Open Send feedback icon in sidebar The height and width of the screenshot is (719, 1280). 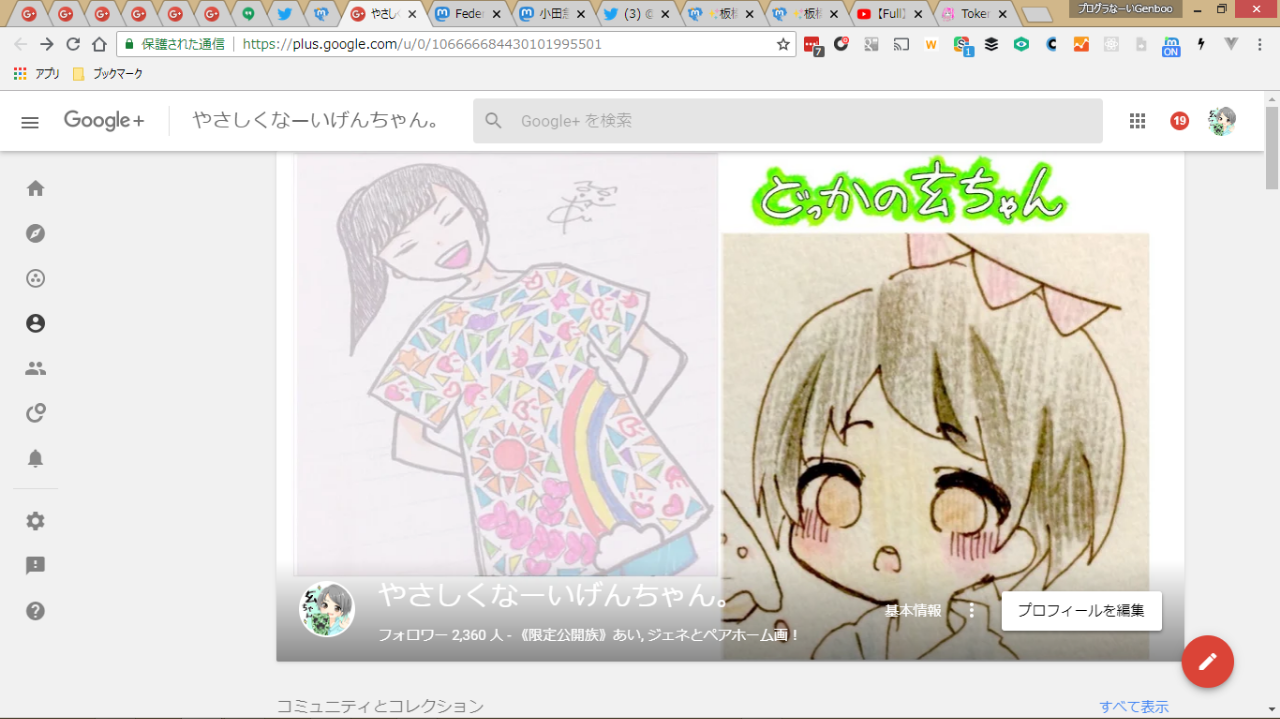(36, 566)
